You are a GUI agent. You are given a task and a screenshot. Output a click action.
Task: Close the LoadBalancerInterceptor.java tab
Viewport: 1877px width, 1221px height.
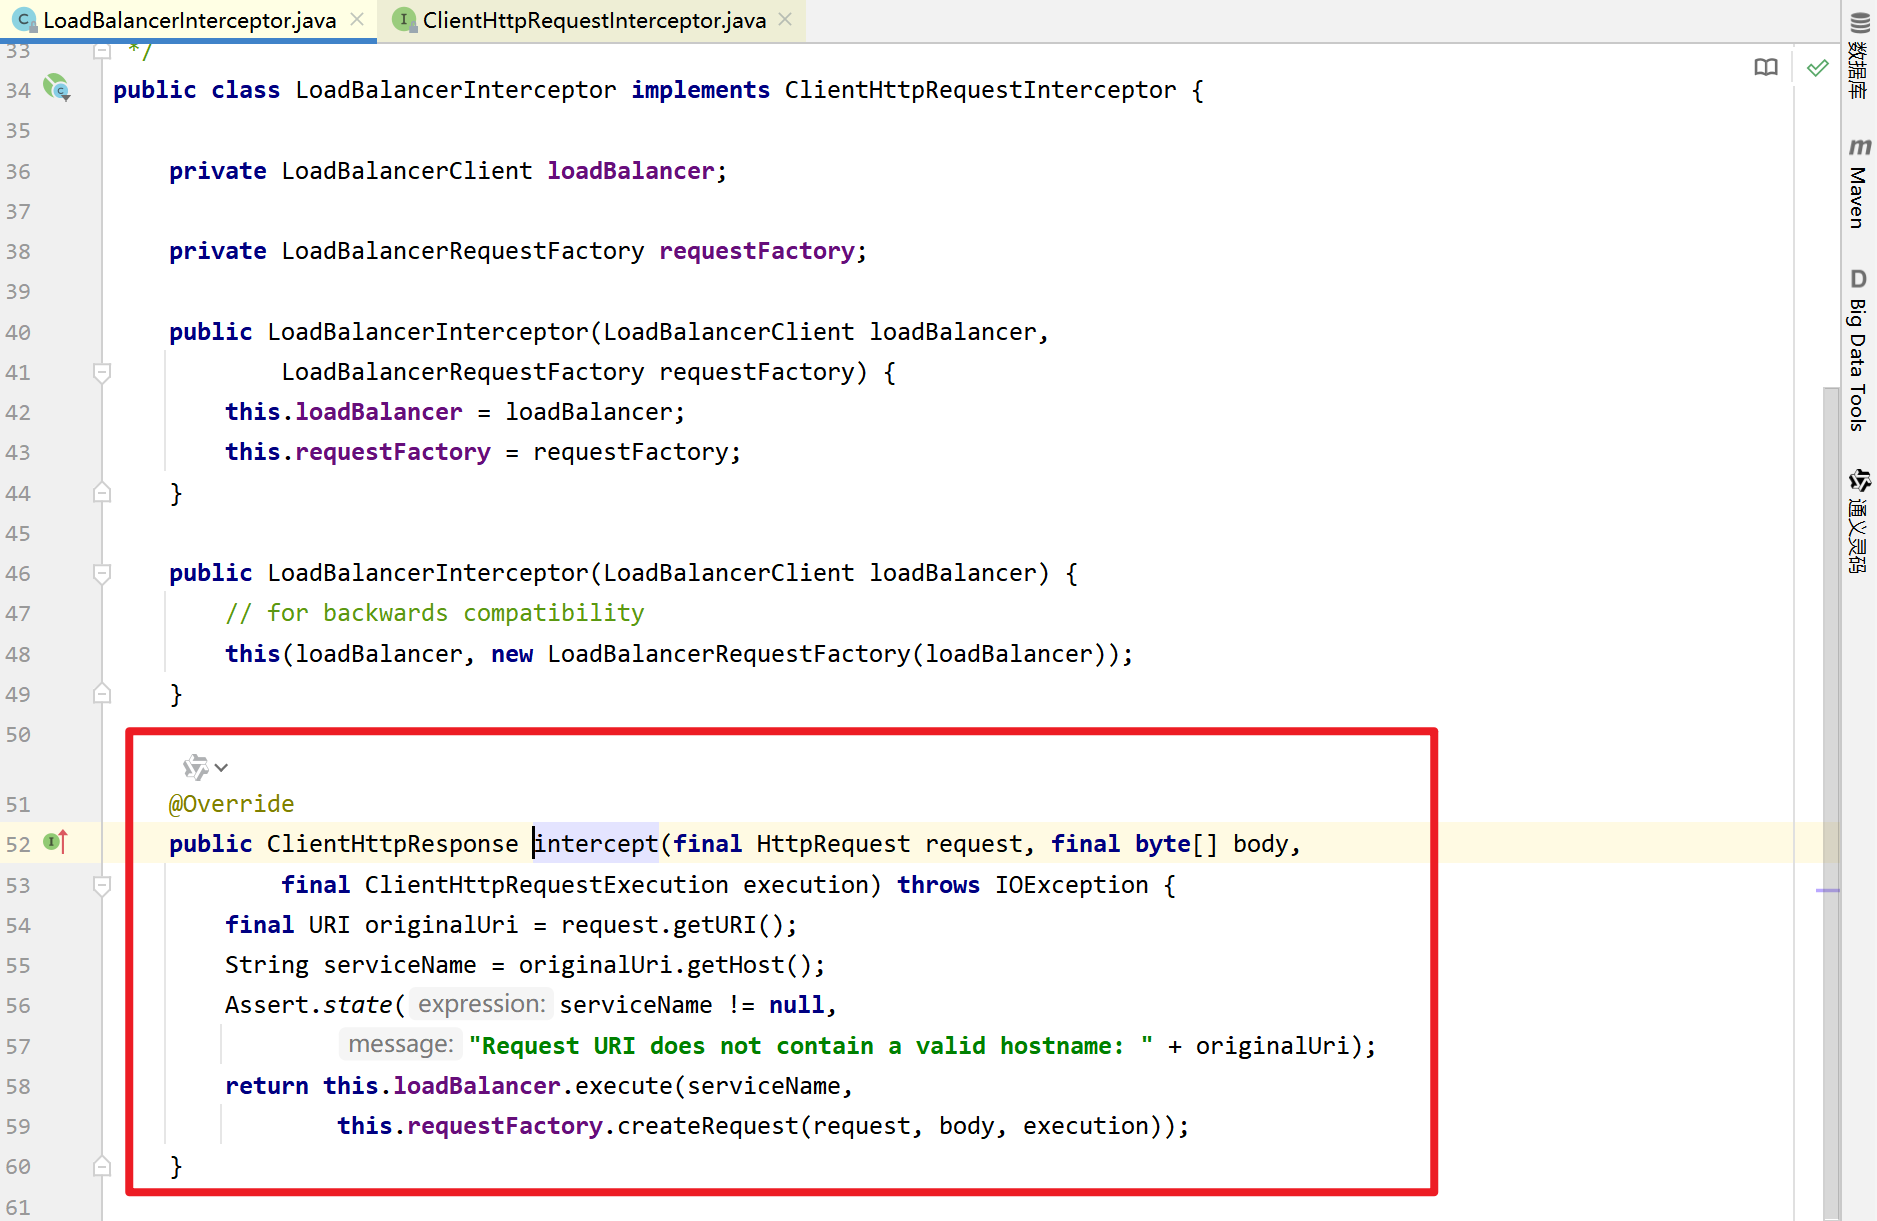(357, 20)
